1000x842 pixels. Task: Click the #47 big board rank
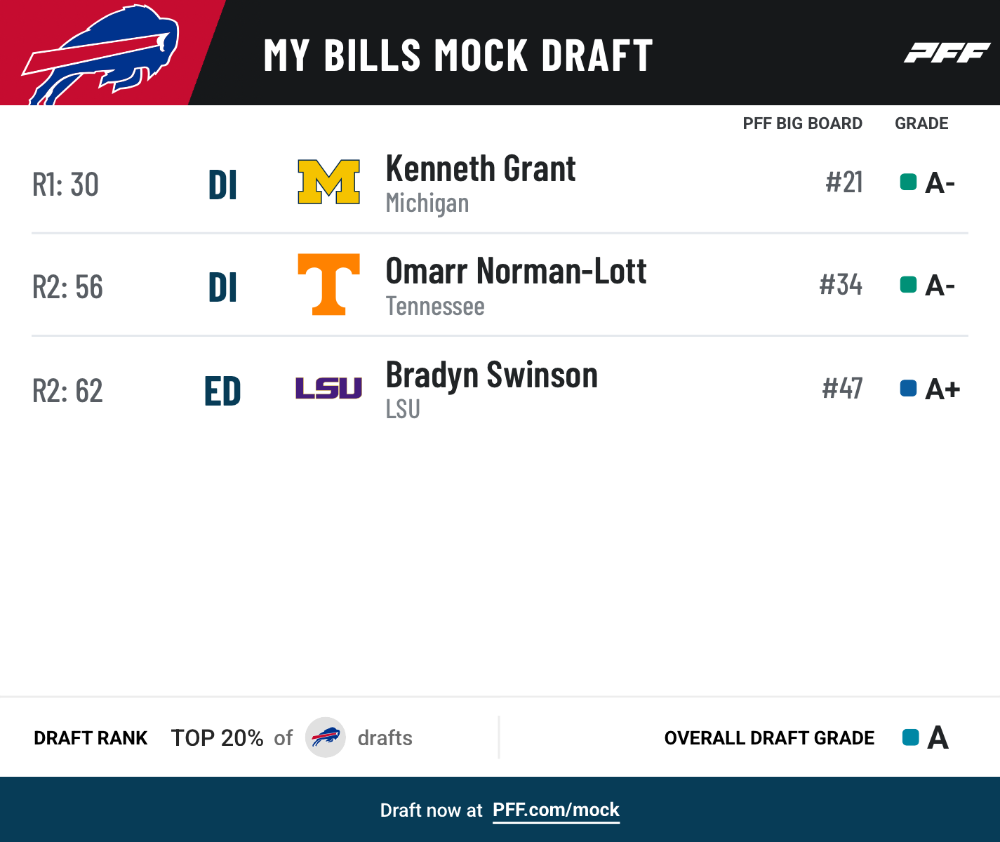842,388
